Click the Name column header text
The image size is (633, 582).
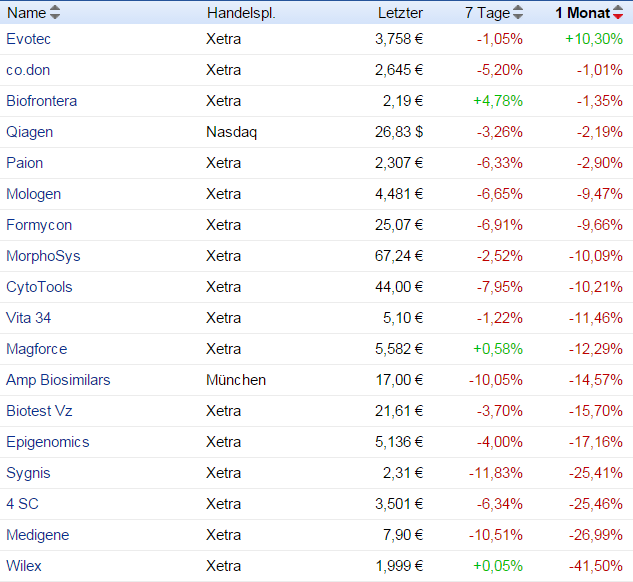coord(26,13)
